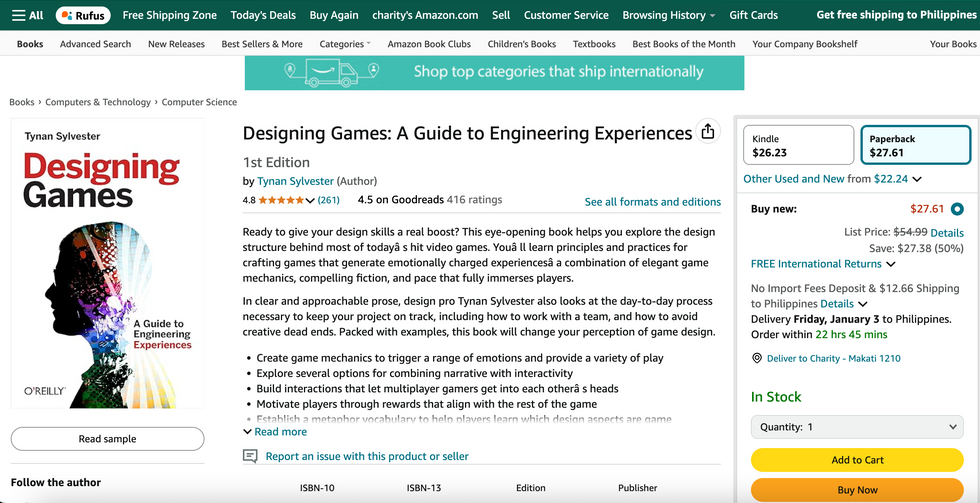The image size is (980, 503).
Task: Click the report issue speech bubble icon
Action: 250,456
